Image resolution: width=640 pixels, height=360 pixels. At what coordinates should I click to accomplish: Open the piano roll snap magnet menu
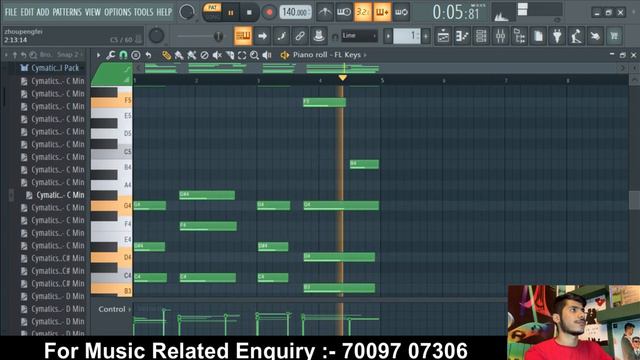click(x=123, y=55)
